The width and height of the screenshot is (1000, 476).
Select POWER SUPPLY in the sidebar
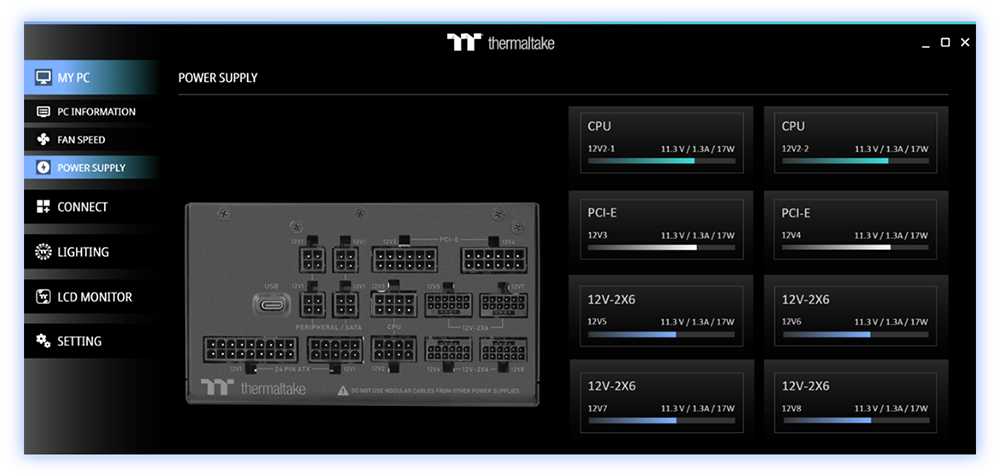pyautogui.click(x=91, y=167)
